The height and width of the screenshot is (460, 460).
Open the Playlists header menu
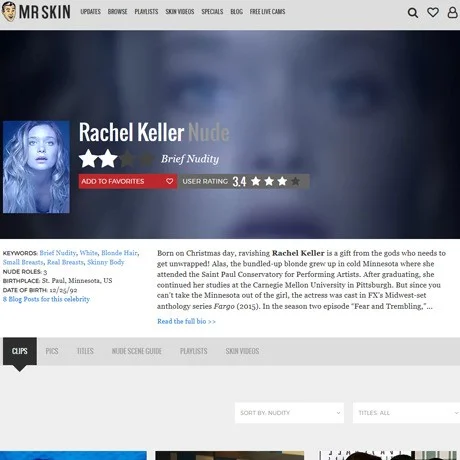pos(146,12)
